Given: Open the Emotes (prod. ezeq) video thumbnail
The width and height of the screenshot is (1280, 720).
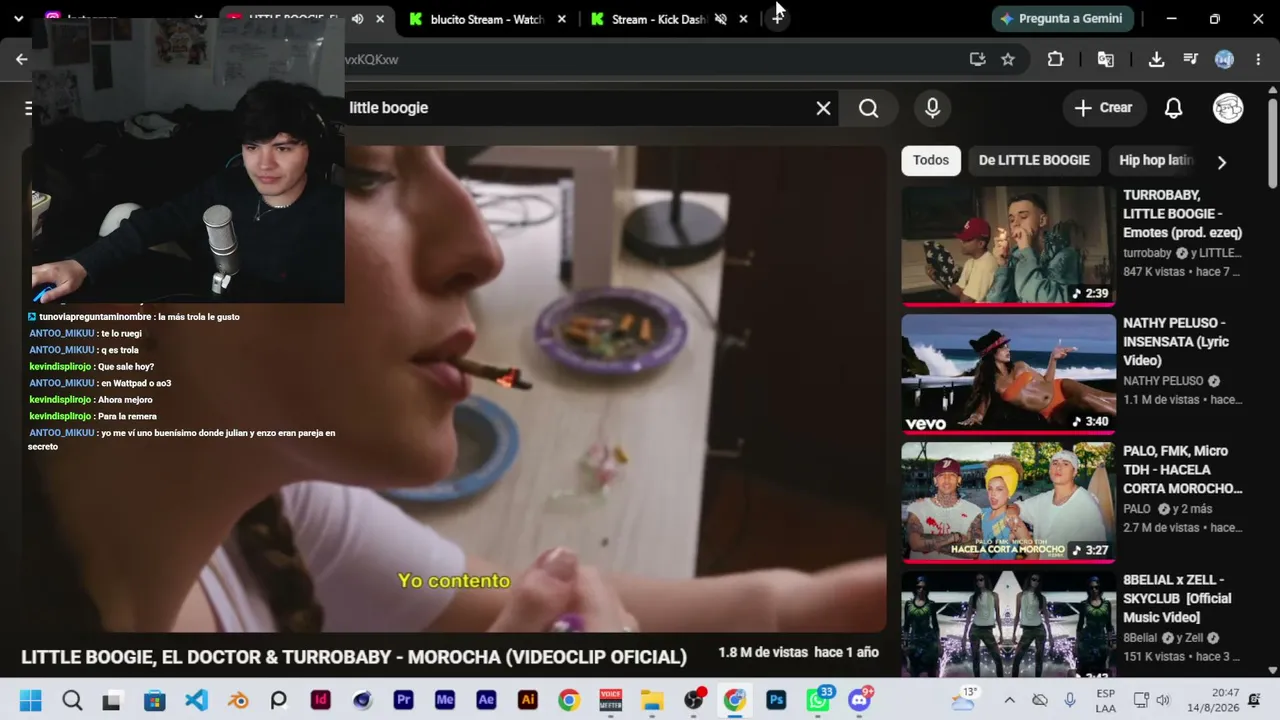Looking at the screenshot, I should coord(1008,246).
